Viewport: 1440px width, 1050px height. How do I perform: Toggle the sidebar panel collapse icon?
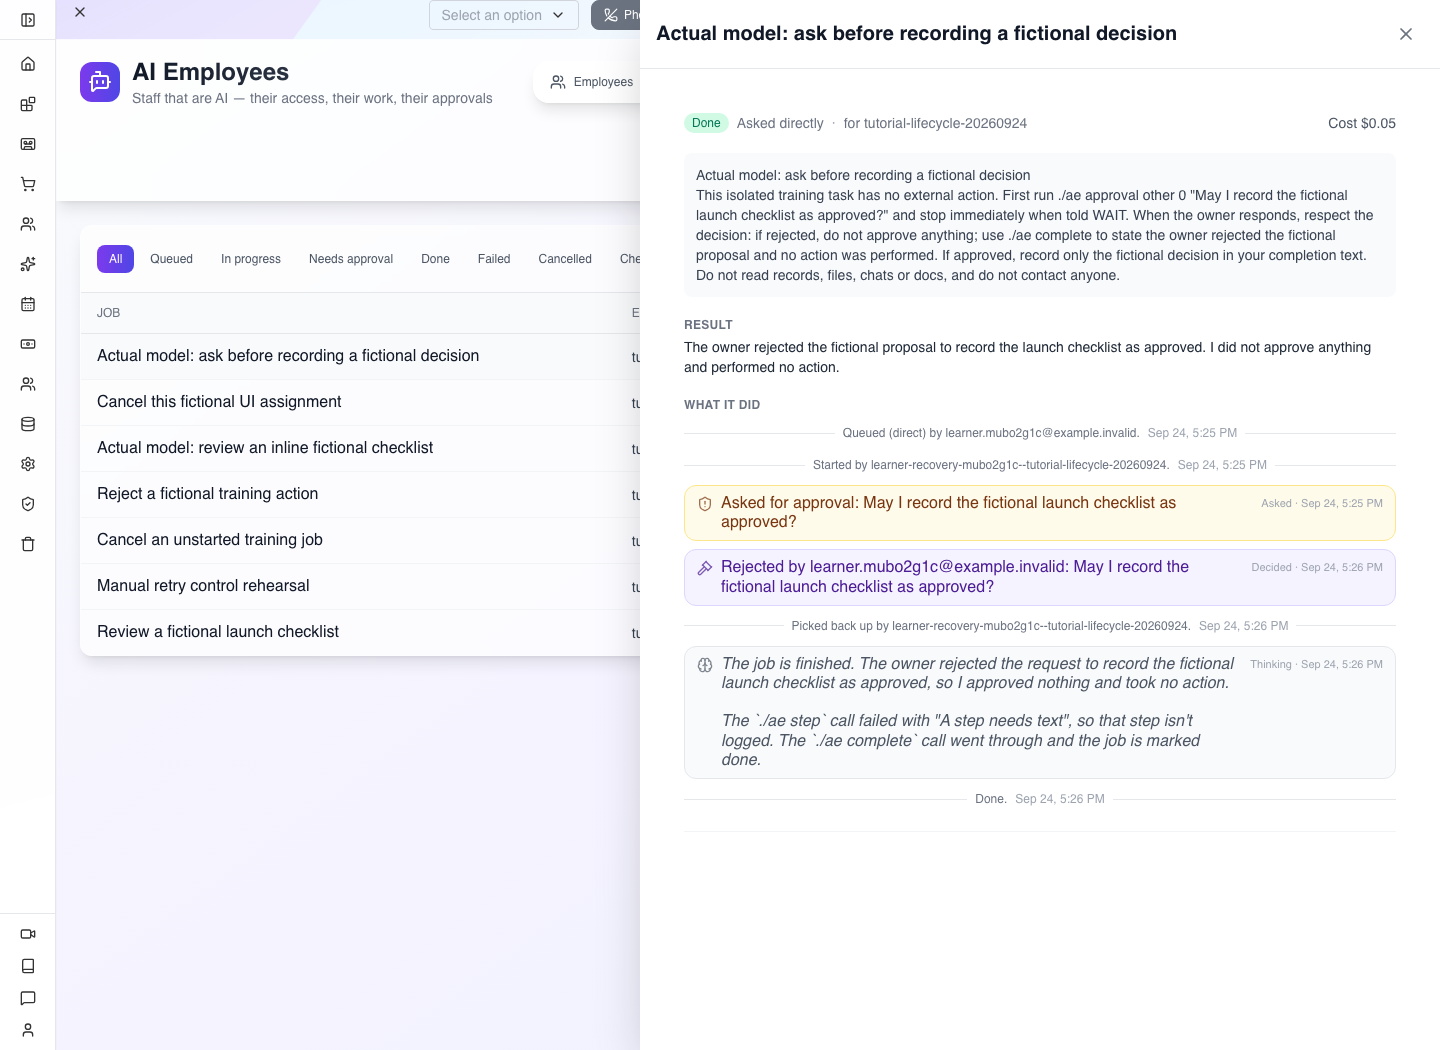point(28,20)
